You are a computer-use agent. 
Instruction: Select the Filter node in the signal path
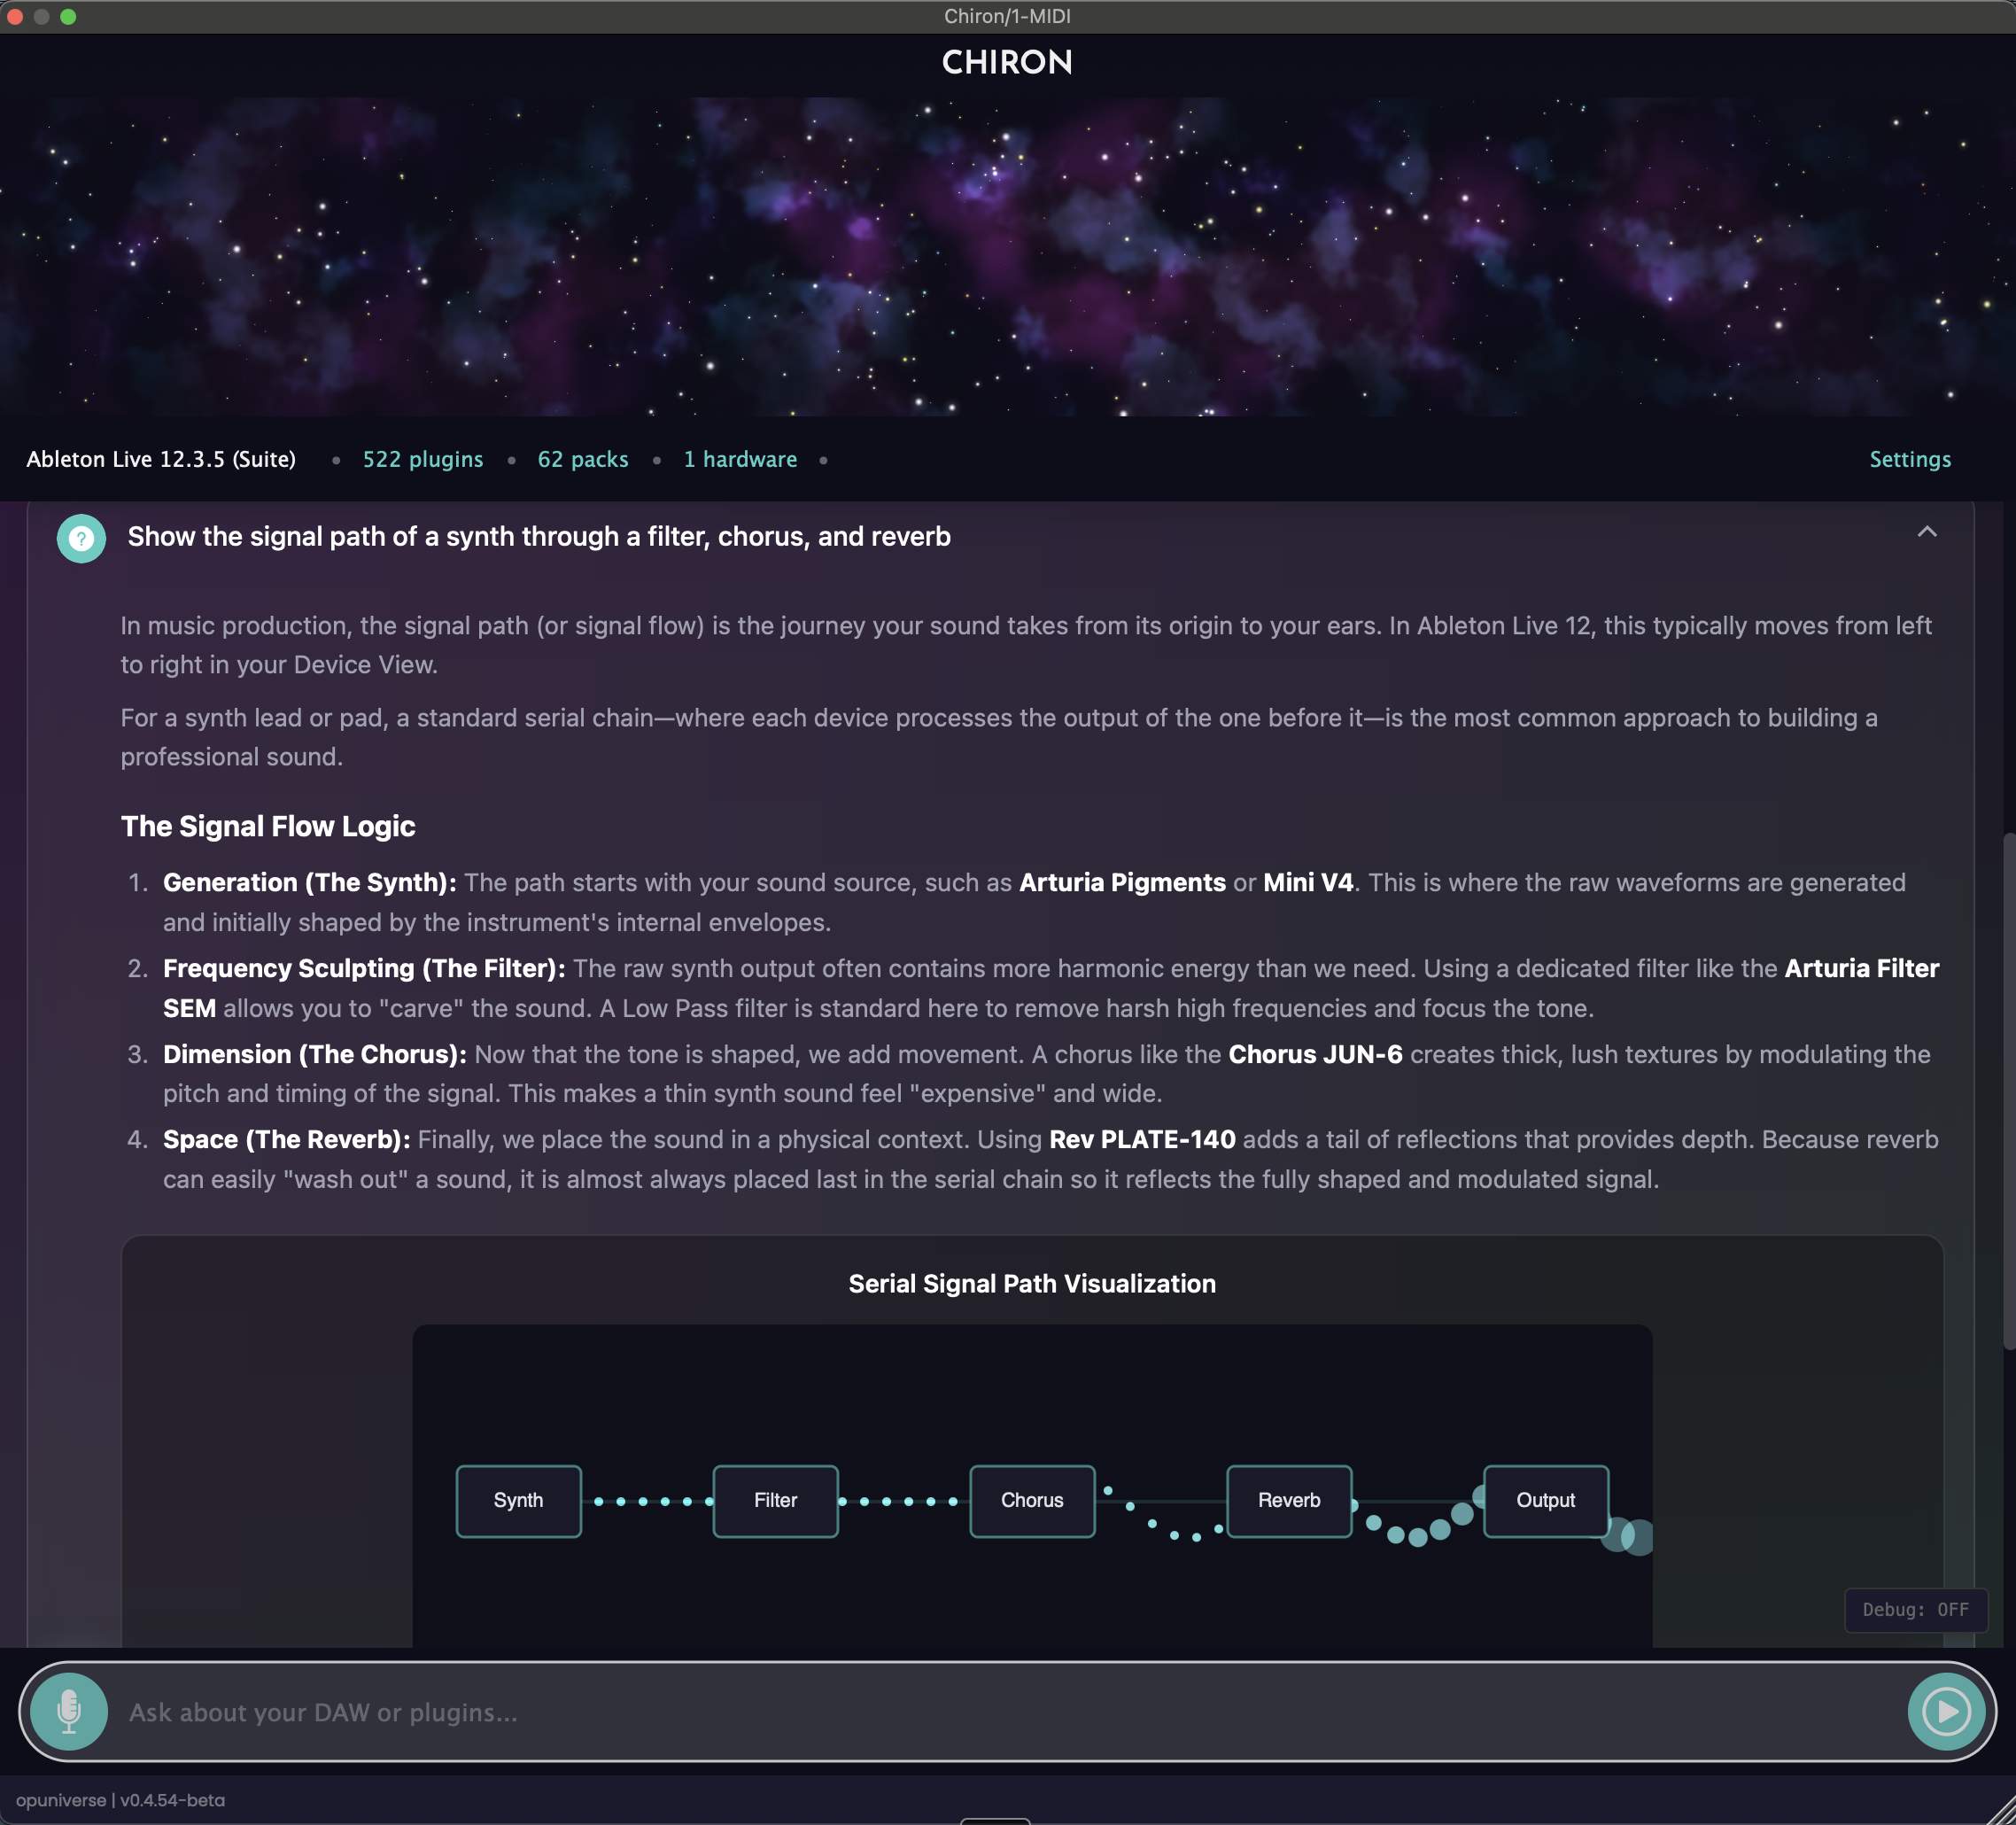click(x=775, y=1501)
